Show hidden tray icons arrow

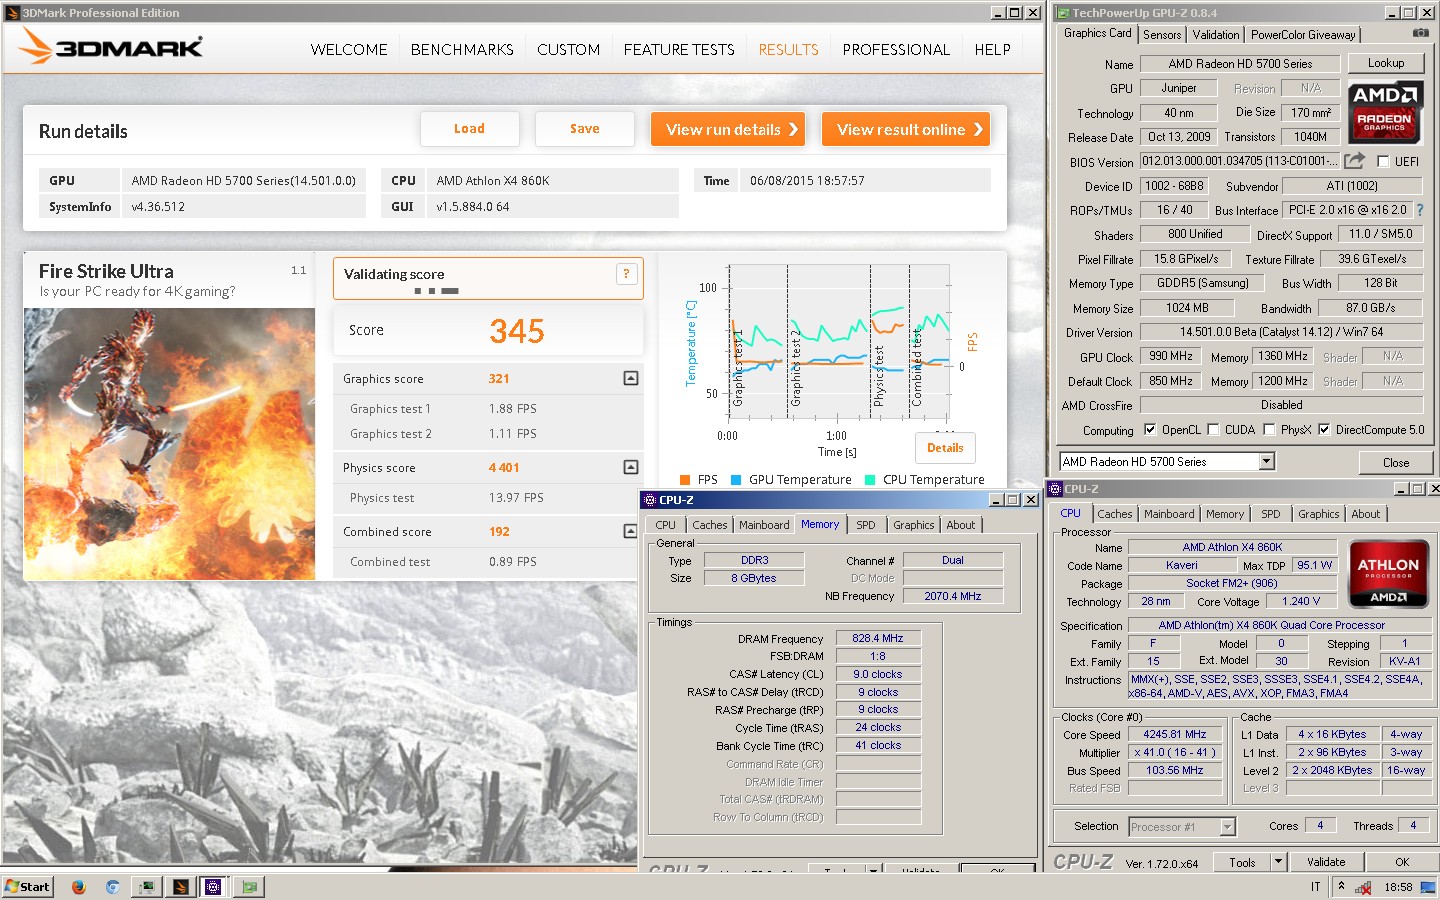[1341, 886]
